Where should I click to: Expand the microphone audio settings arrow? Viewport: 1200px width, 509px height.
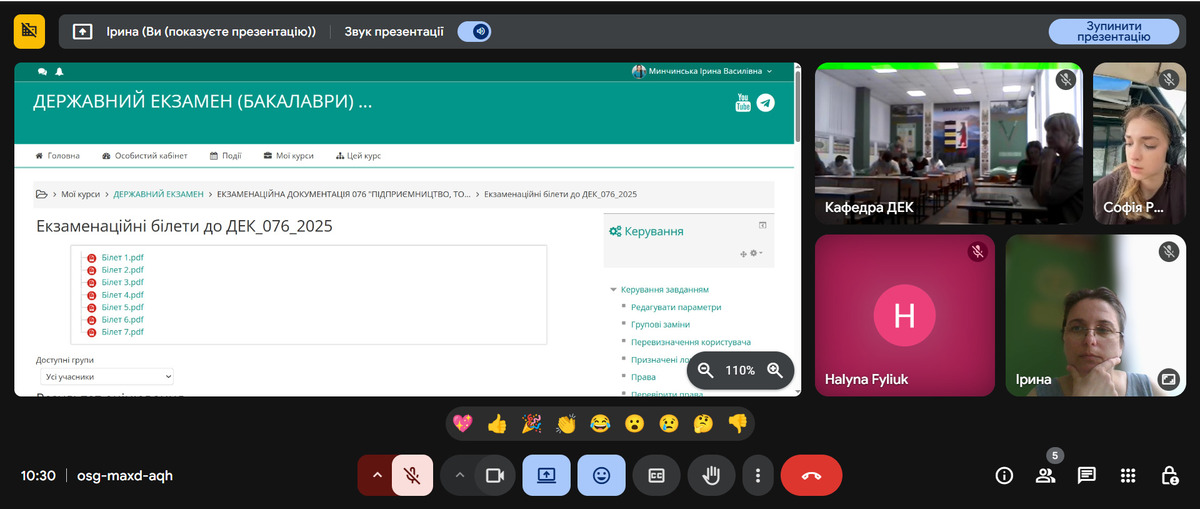(376, 476)
